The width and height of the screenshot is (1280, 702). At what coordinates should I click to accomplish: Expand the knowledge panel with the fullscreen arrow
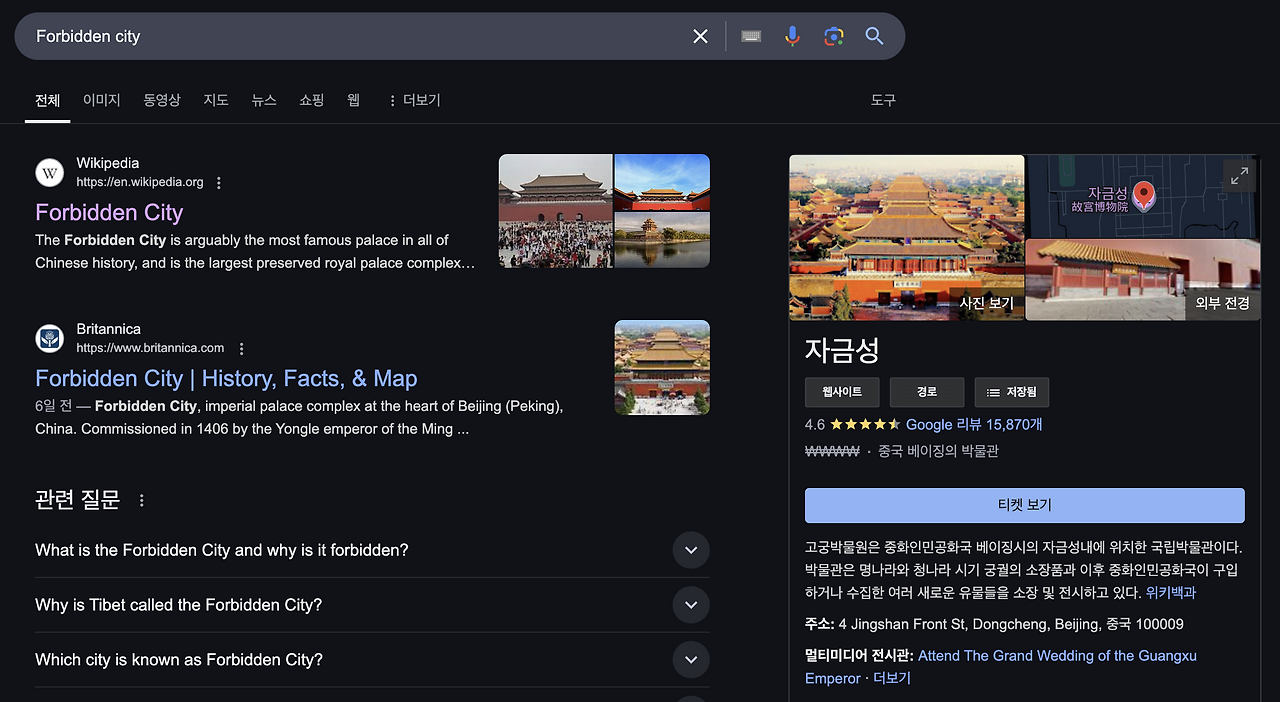(1239, 175)
